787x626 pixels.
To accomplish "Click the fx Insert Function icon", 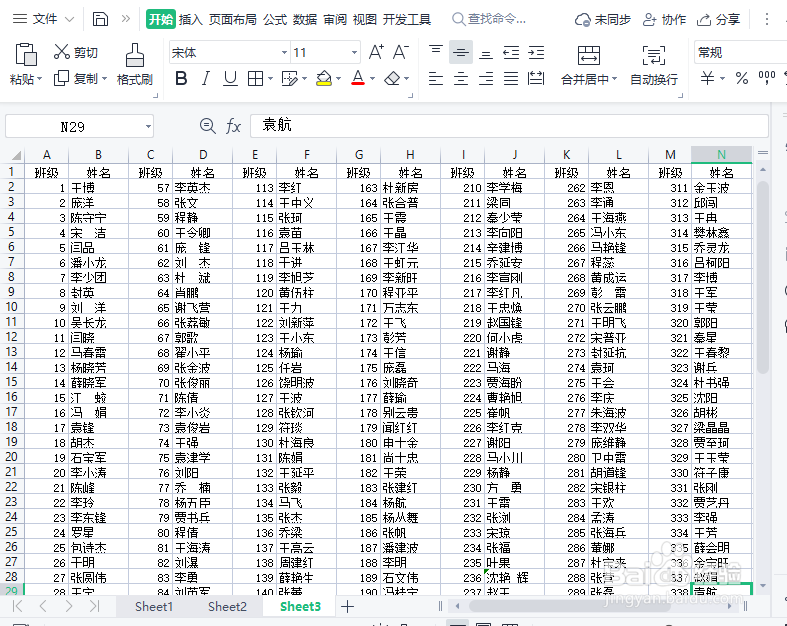I will pyautogui.click(x=233, y=126).
